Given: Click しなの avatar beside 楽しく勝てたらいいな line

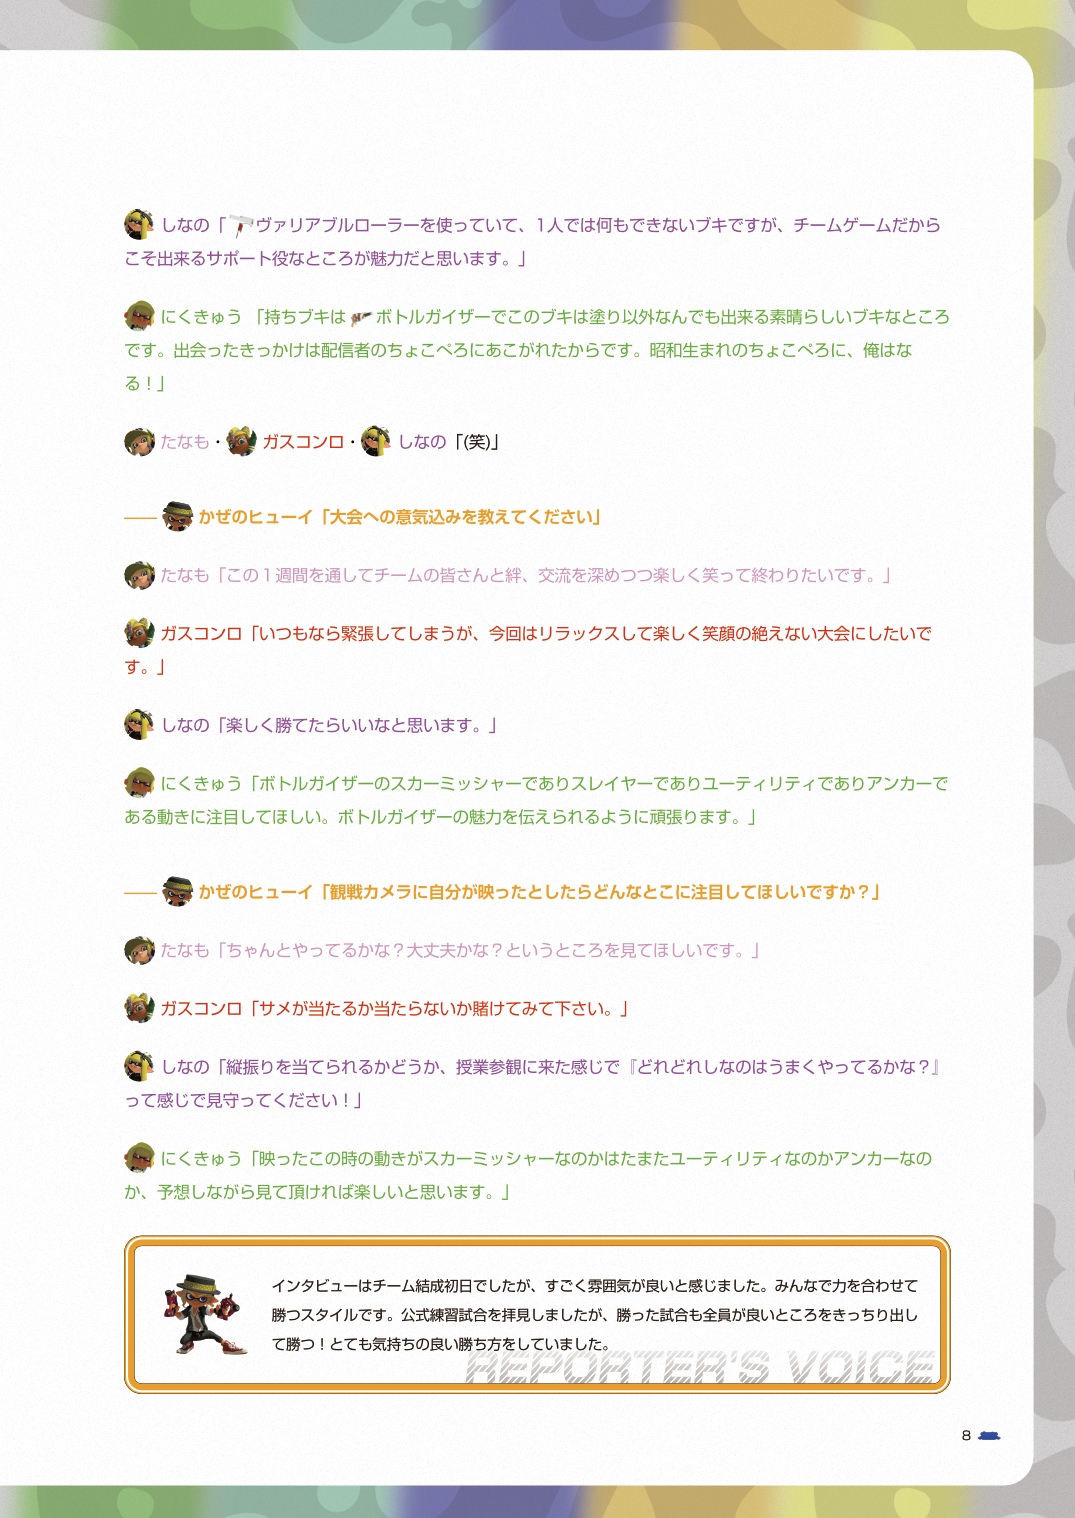Looking at the screenshot, I should (x=139, y=724).
